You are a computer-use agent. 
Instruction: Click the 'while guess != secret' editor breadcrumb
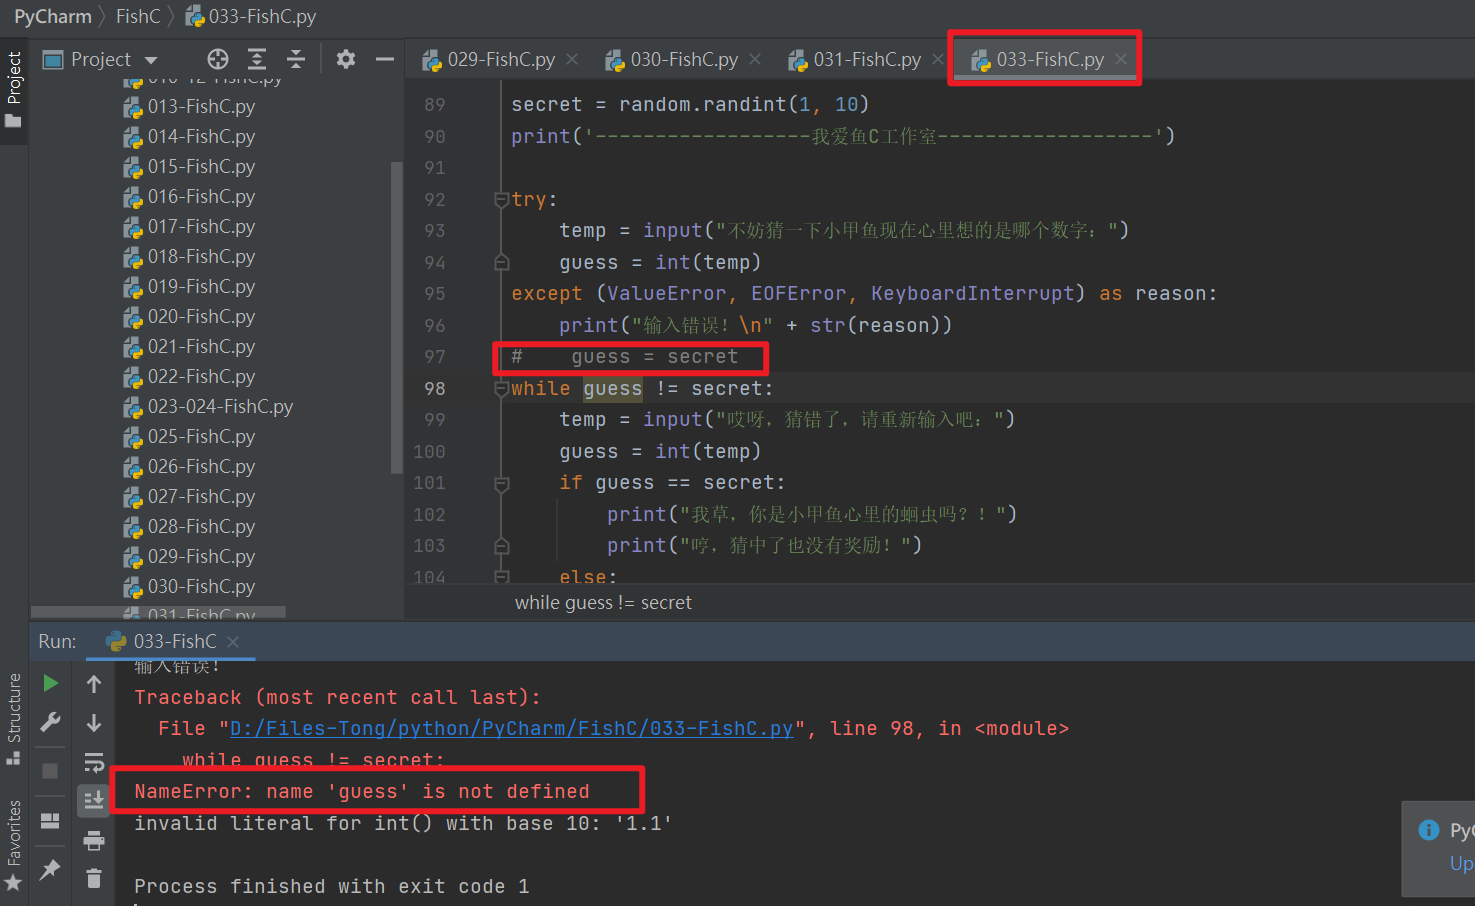coord(603,603)
